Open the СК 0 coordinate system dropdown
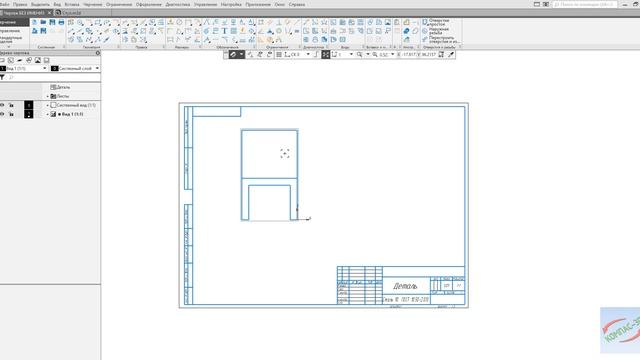Image resolution: width=640 pixels, height=360 pixels. click(308, 54)
